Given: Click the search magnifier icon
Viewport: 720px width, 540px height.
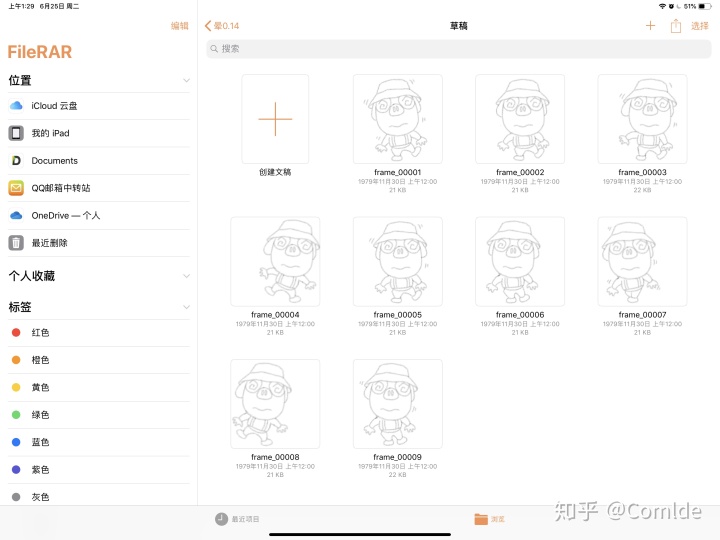Looking at the screenshot, I should [214, 49].
